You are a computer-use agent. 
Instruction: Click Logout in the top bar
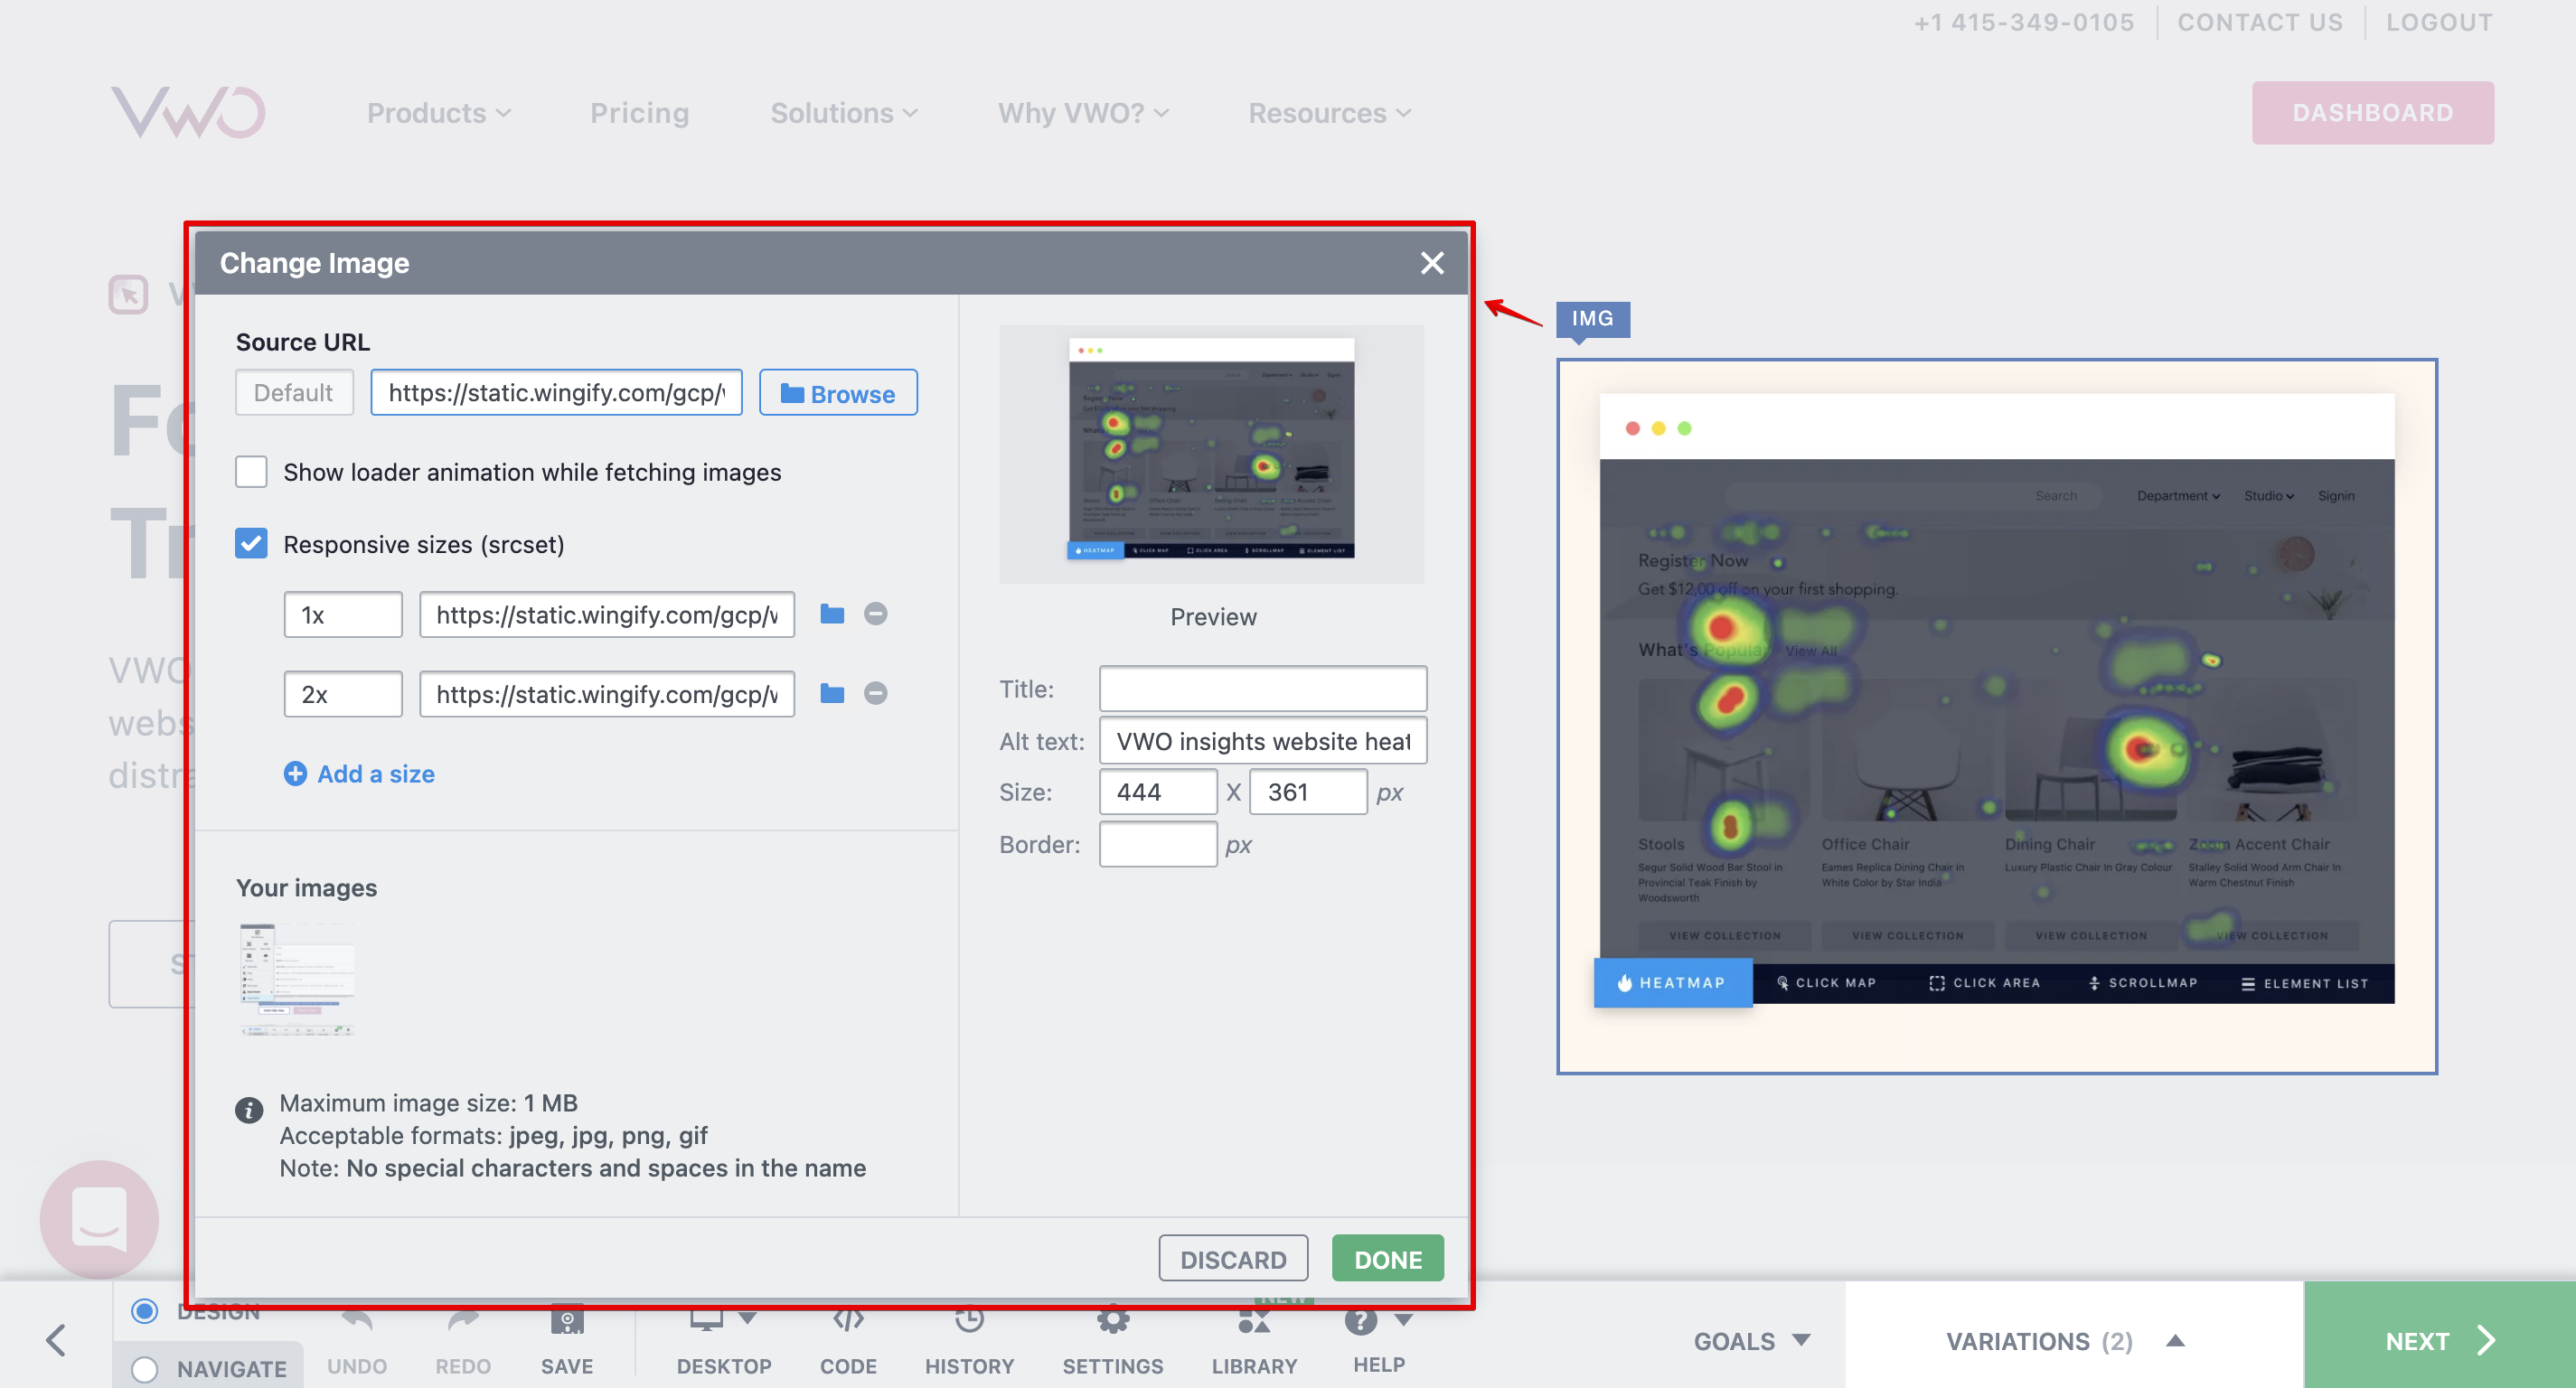point(2439,22)
